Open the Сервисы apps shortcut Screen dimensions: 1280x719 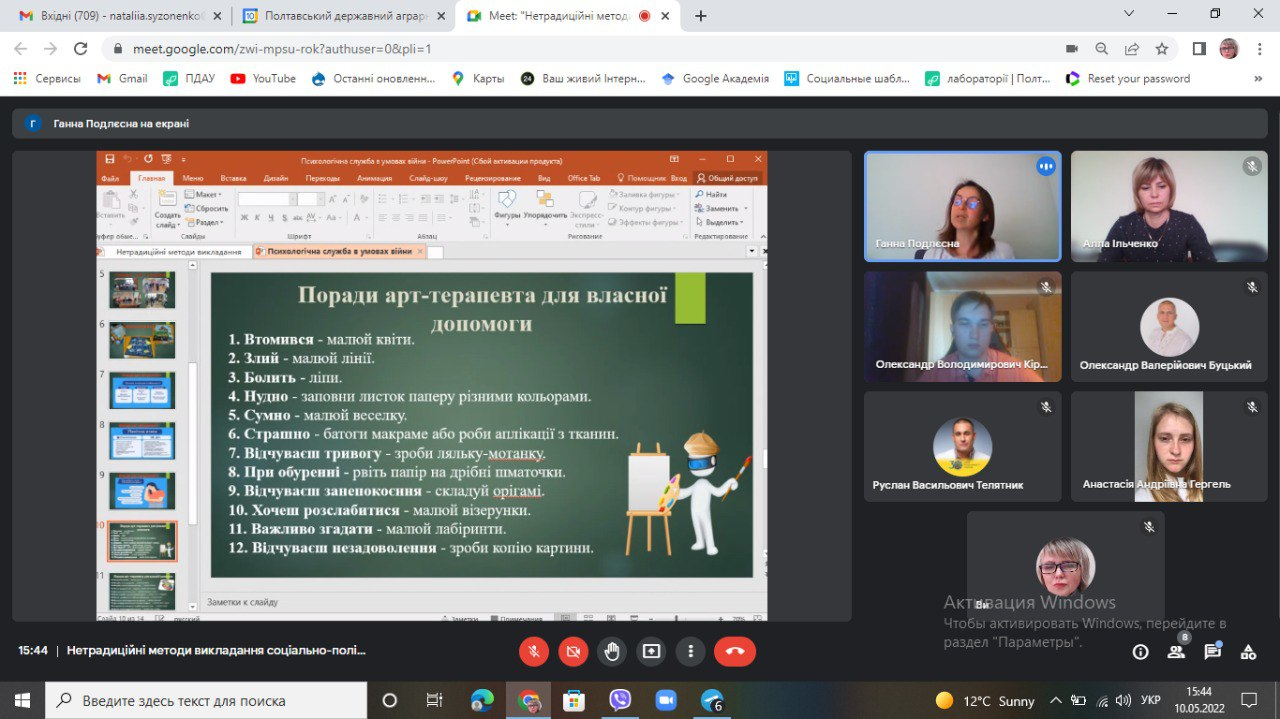(x=47, y=78)
